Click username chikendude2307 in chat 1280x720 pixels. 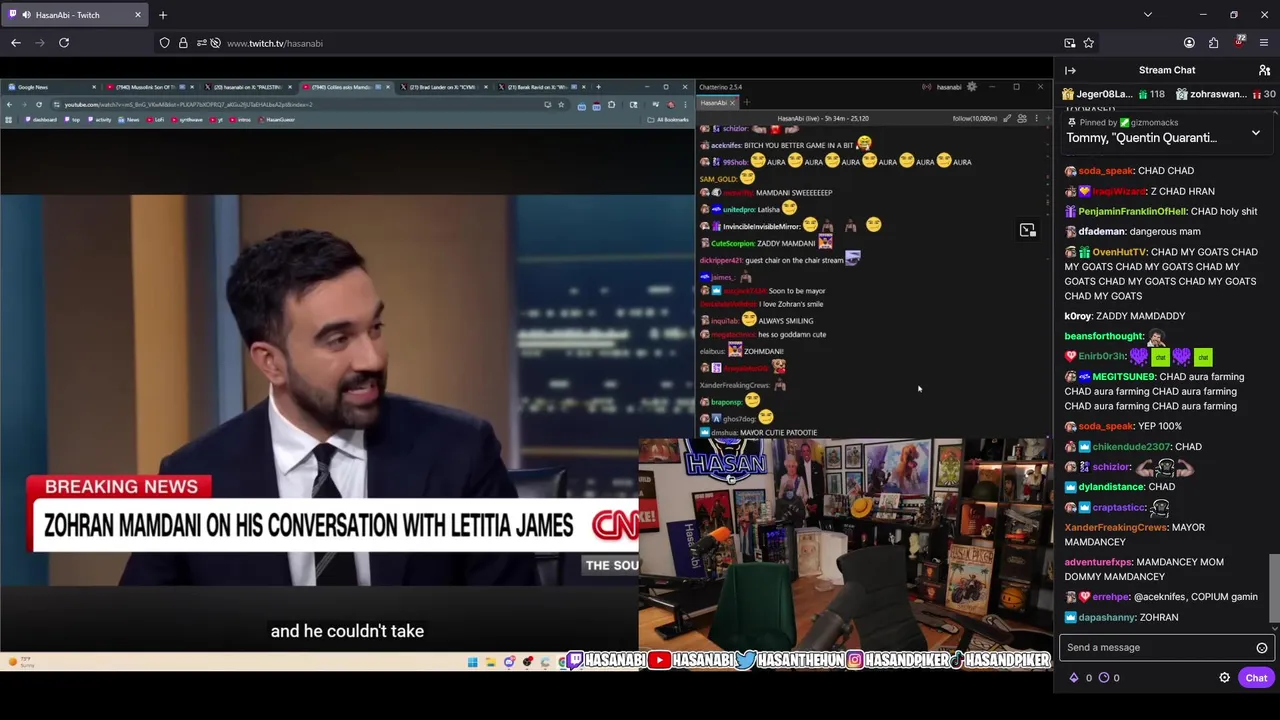(1131, 447)
